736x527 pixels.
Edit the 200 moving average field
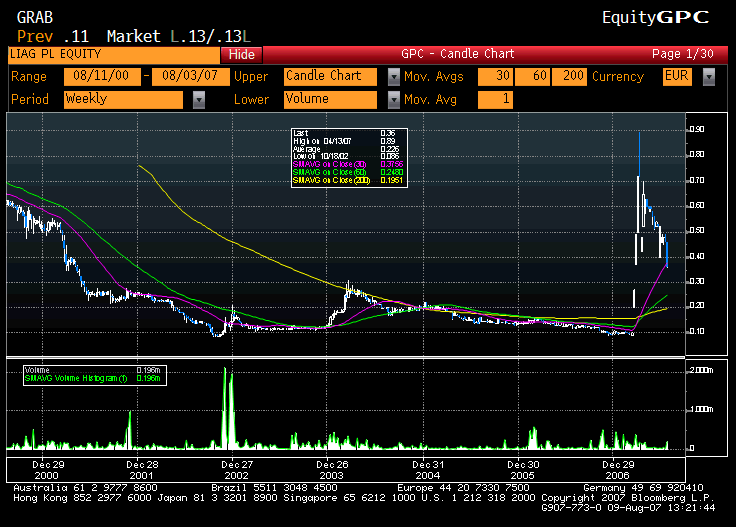pos(569,76)
